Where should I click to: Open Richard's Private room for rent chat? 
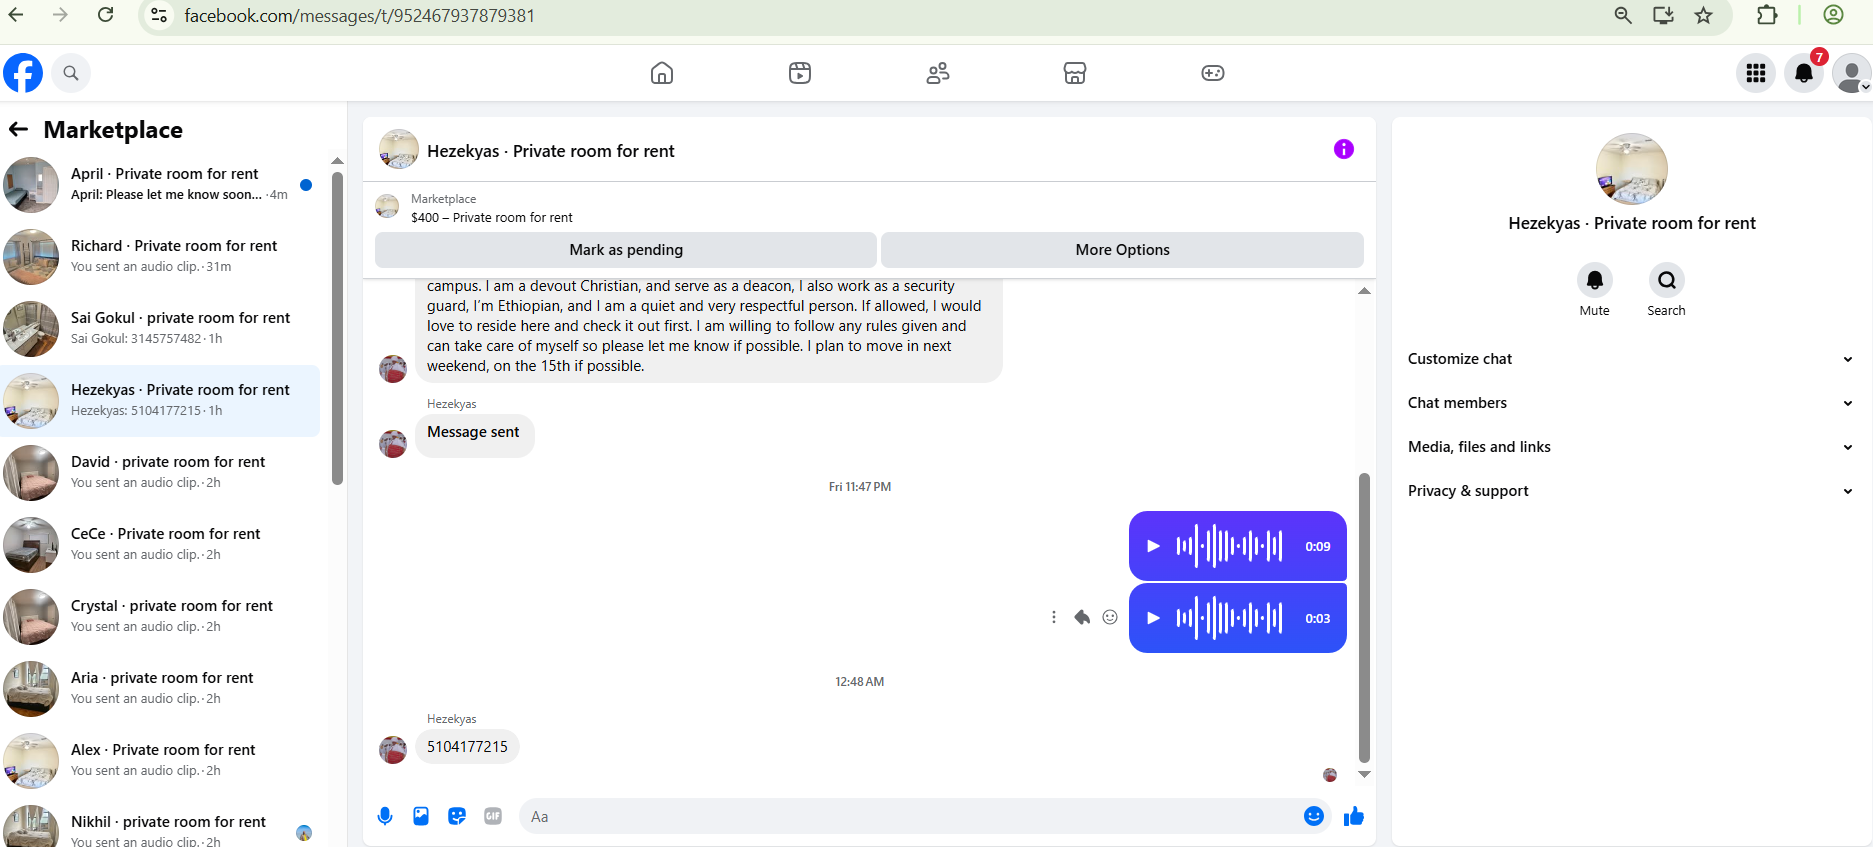[160, 257]
